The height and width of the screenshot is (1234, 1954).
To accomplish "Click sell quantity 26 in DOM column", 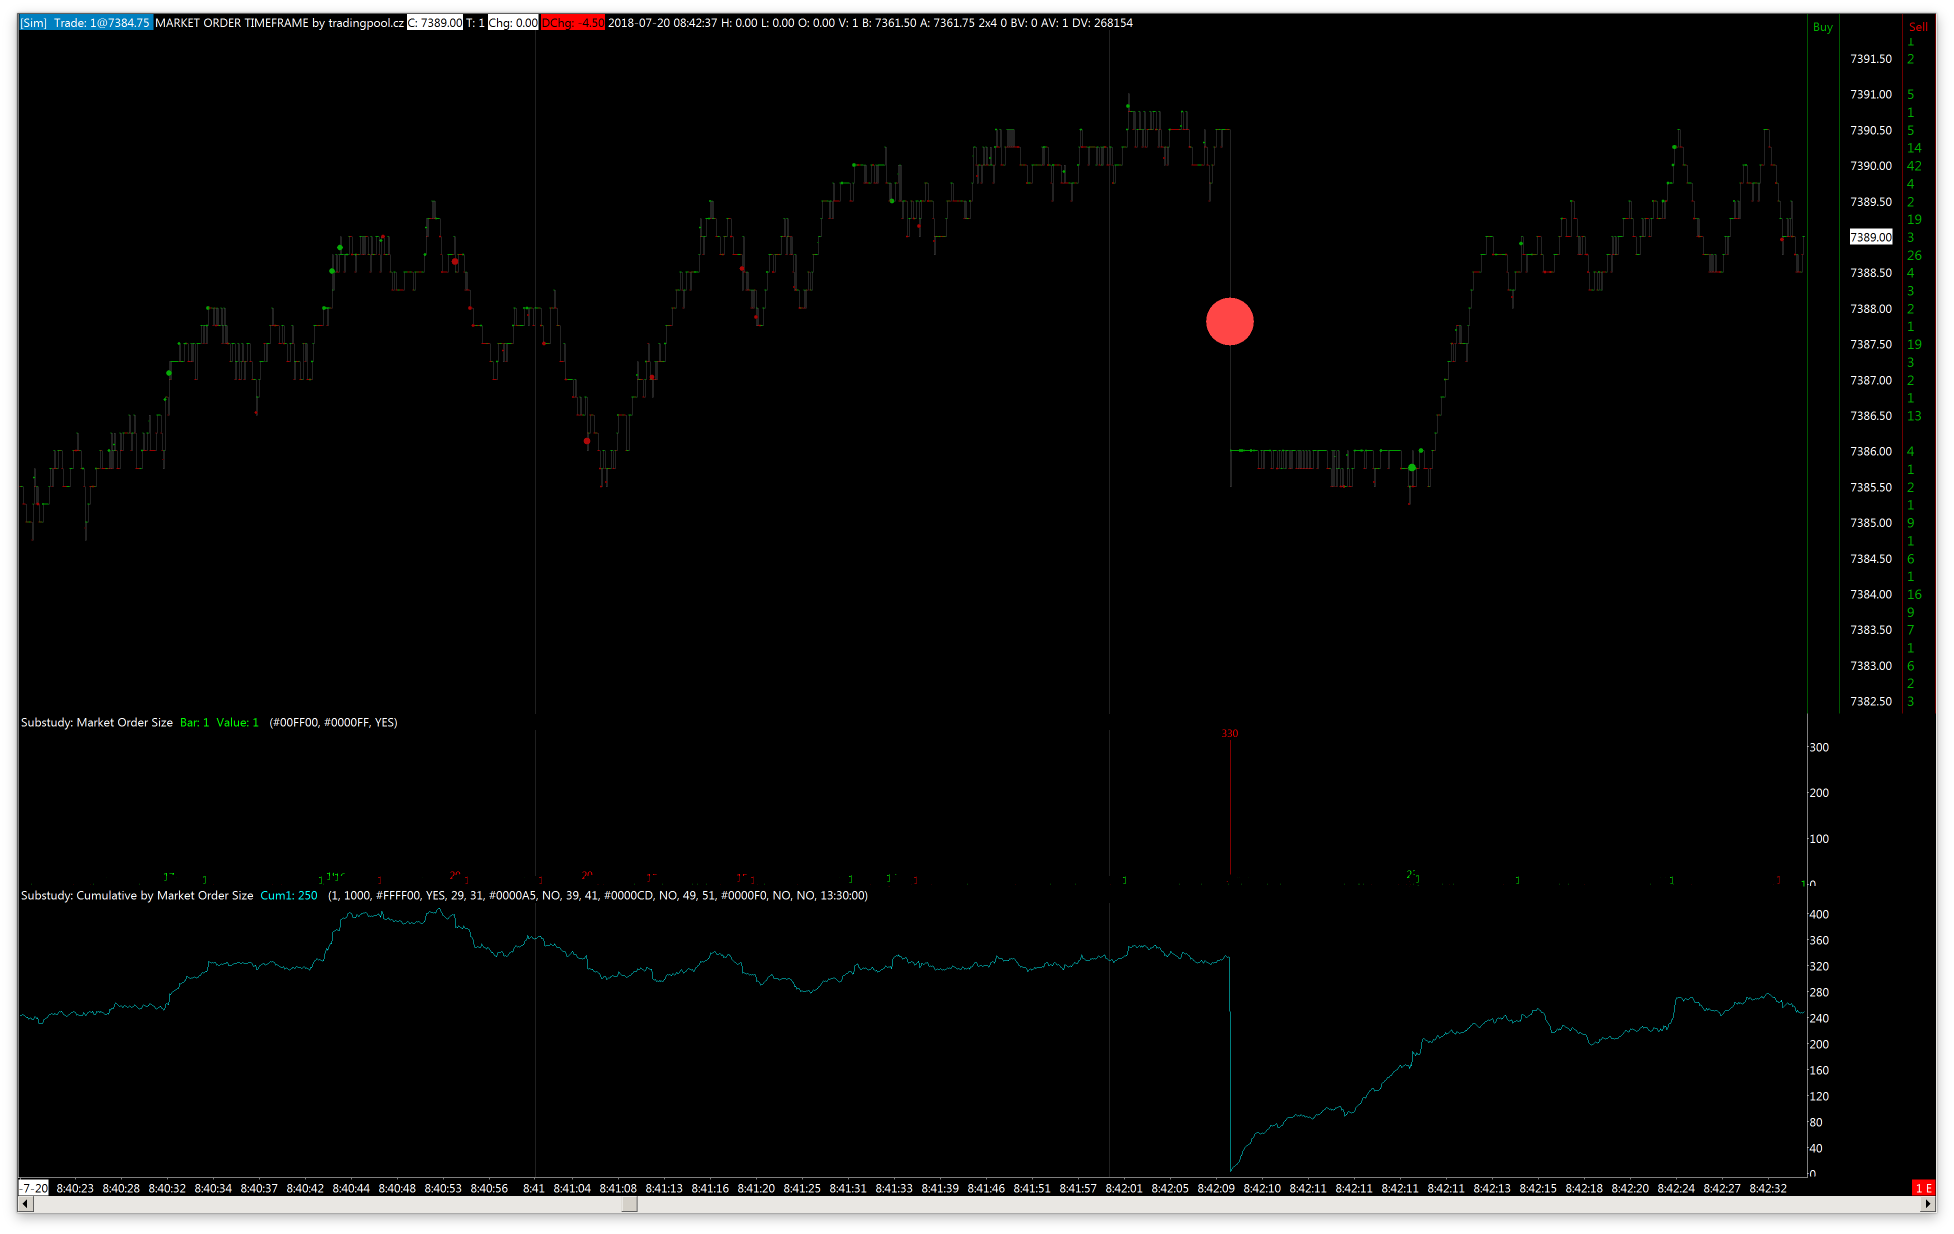I will click(x=1914, y=255).
